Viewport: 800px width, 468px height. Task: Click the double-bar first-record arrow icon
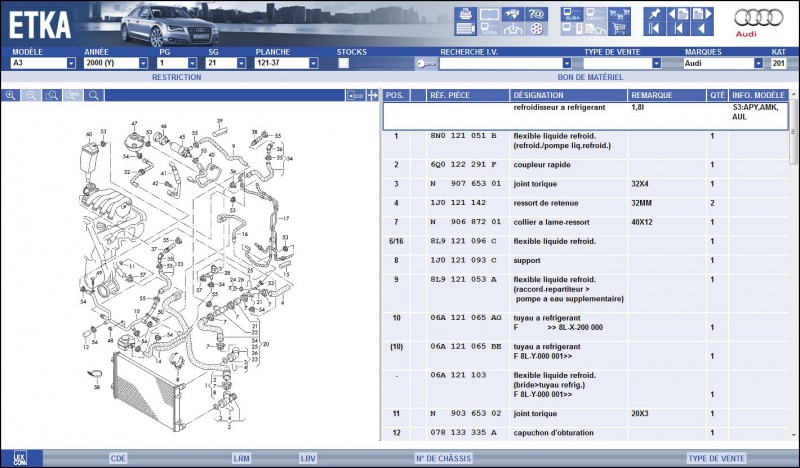pyautogui.click(x=655, y=29)
